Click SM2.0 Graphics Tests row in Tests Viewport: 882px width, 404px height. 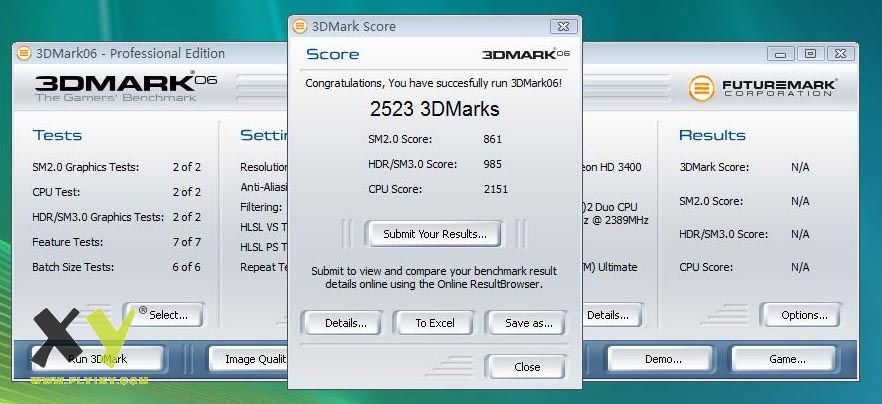pyautogui.click(x=116, y=167)
